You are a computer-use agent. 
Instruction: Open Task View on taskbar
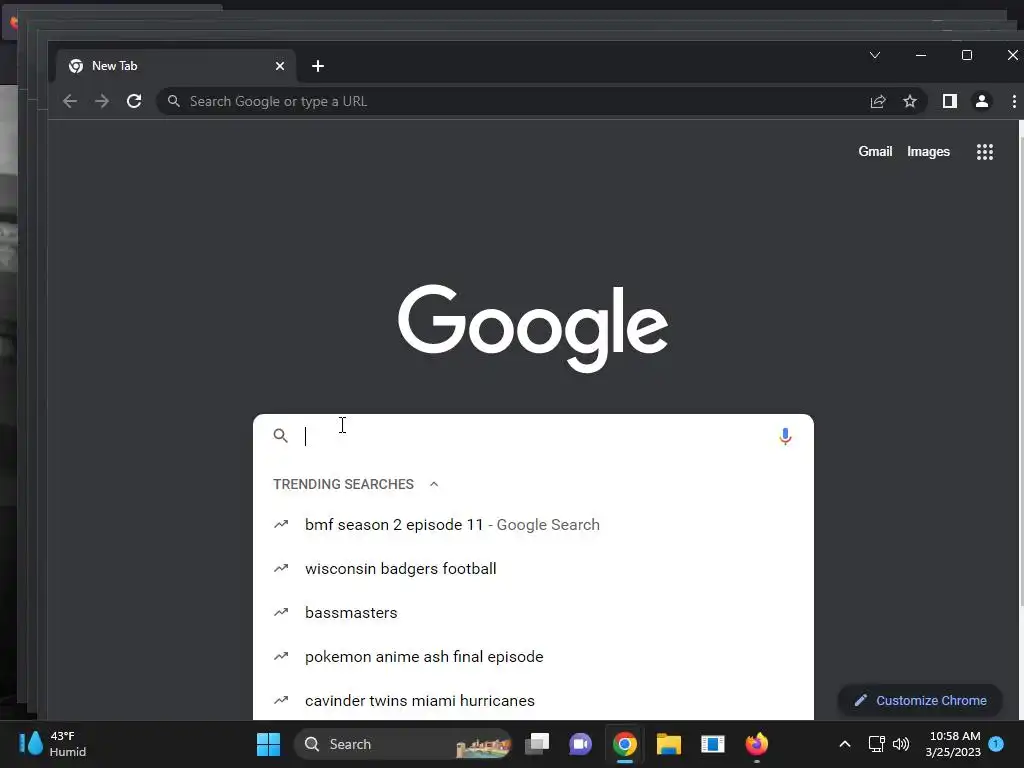pyautogui.click(x=537, y=744)
